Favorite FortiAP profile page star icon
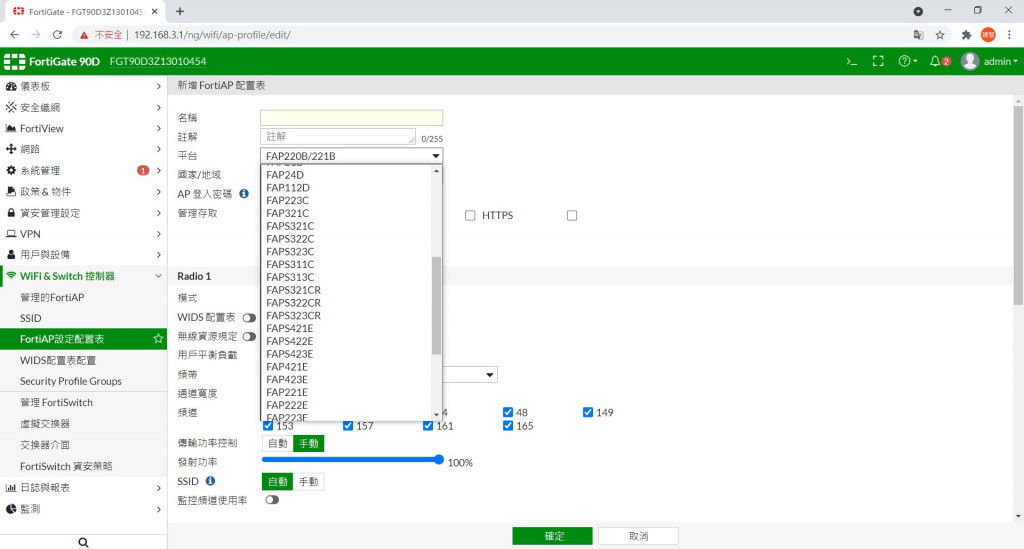The height and width of the screenshot is (549, 1024). click(x=158, y=339)
